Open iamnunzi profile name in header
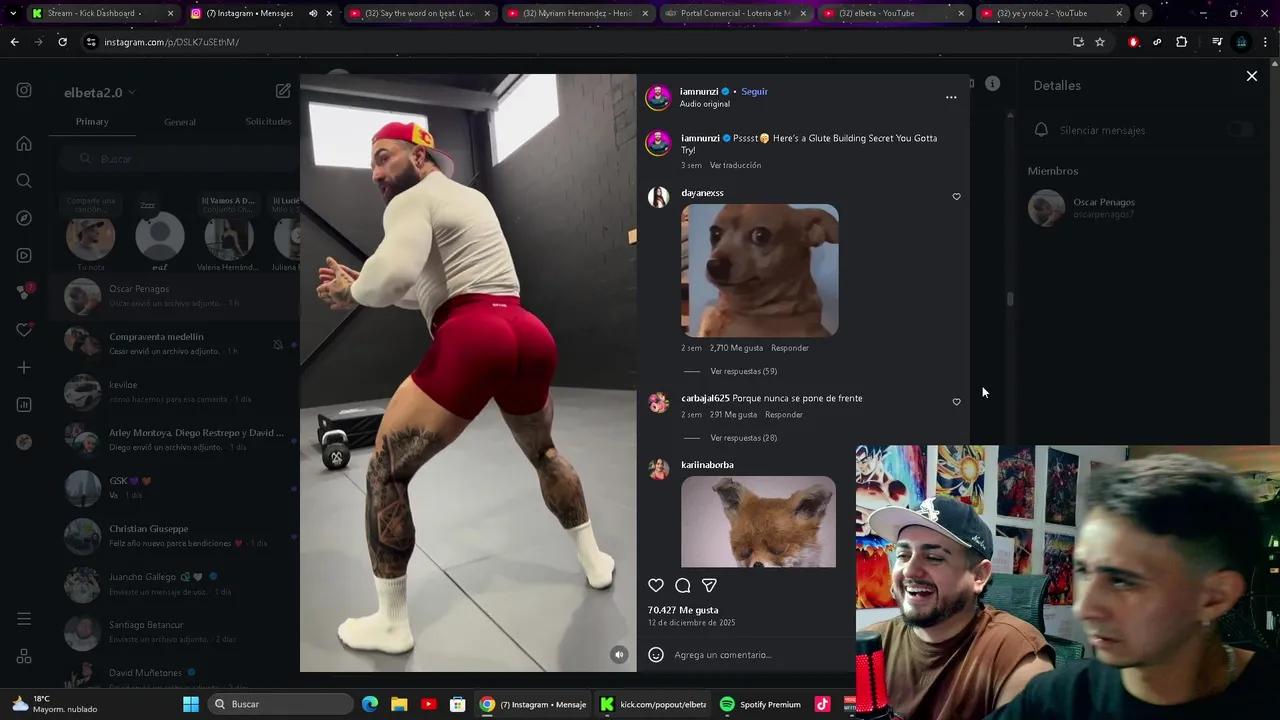The image size is (1280, 720). click(699, 92)
